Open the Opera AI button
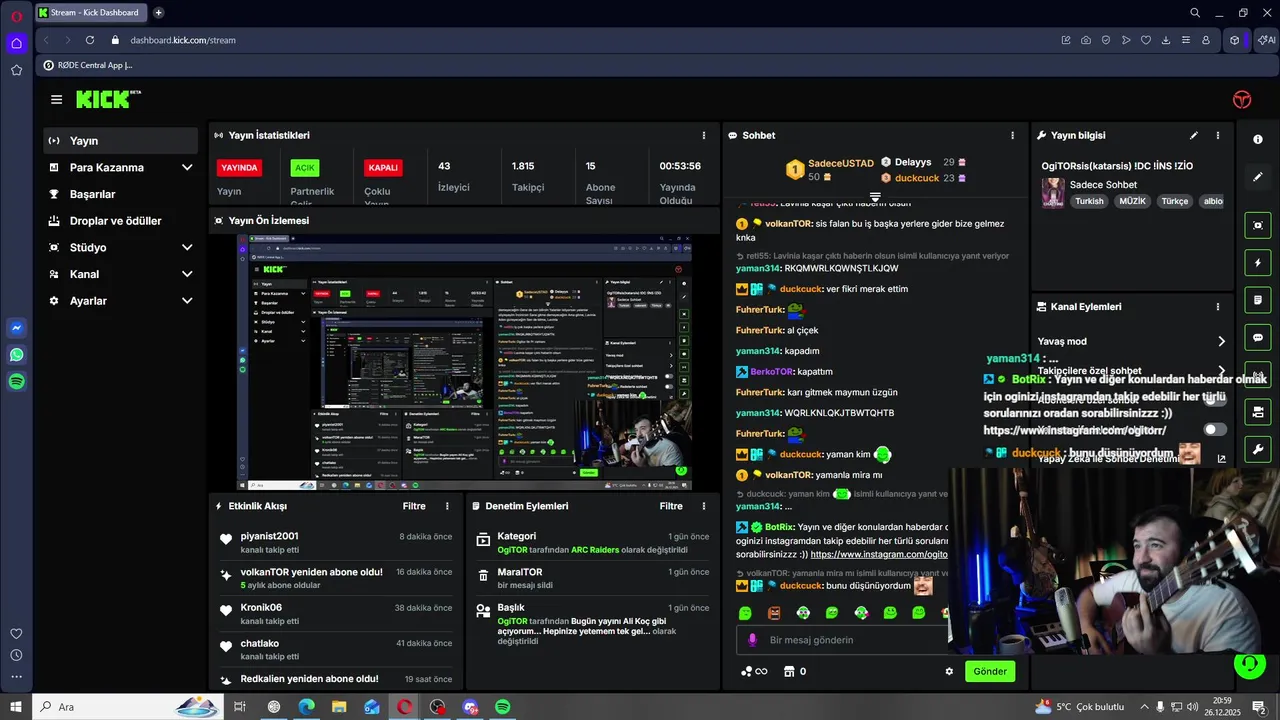The height and width of the screenshot is (720, 1280). (x=1267, y=40)
